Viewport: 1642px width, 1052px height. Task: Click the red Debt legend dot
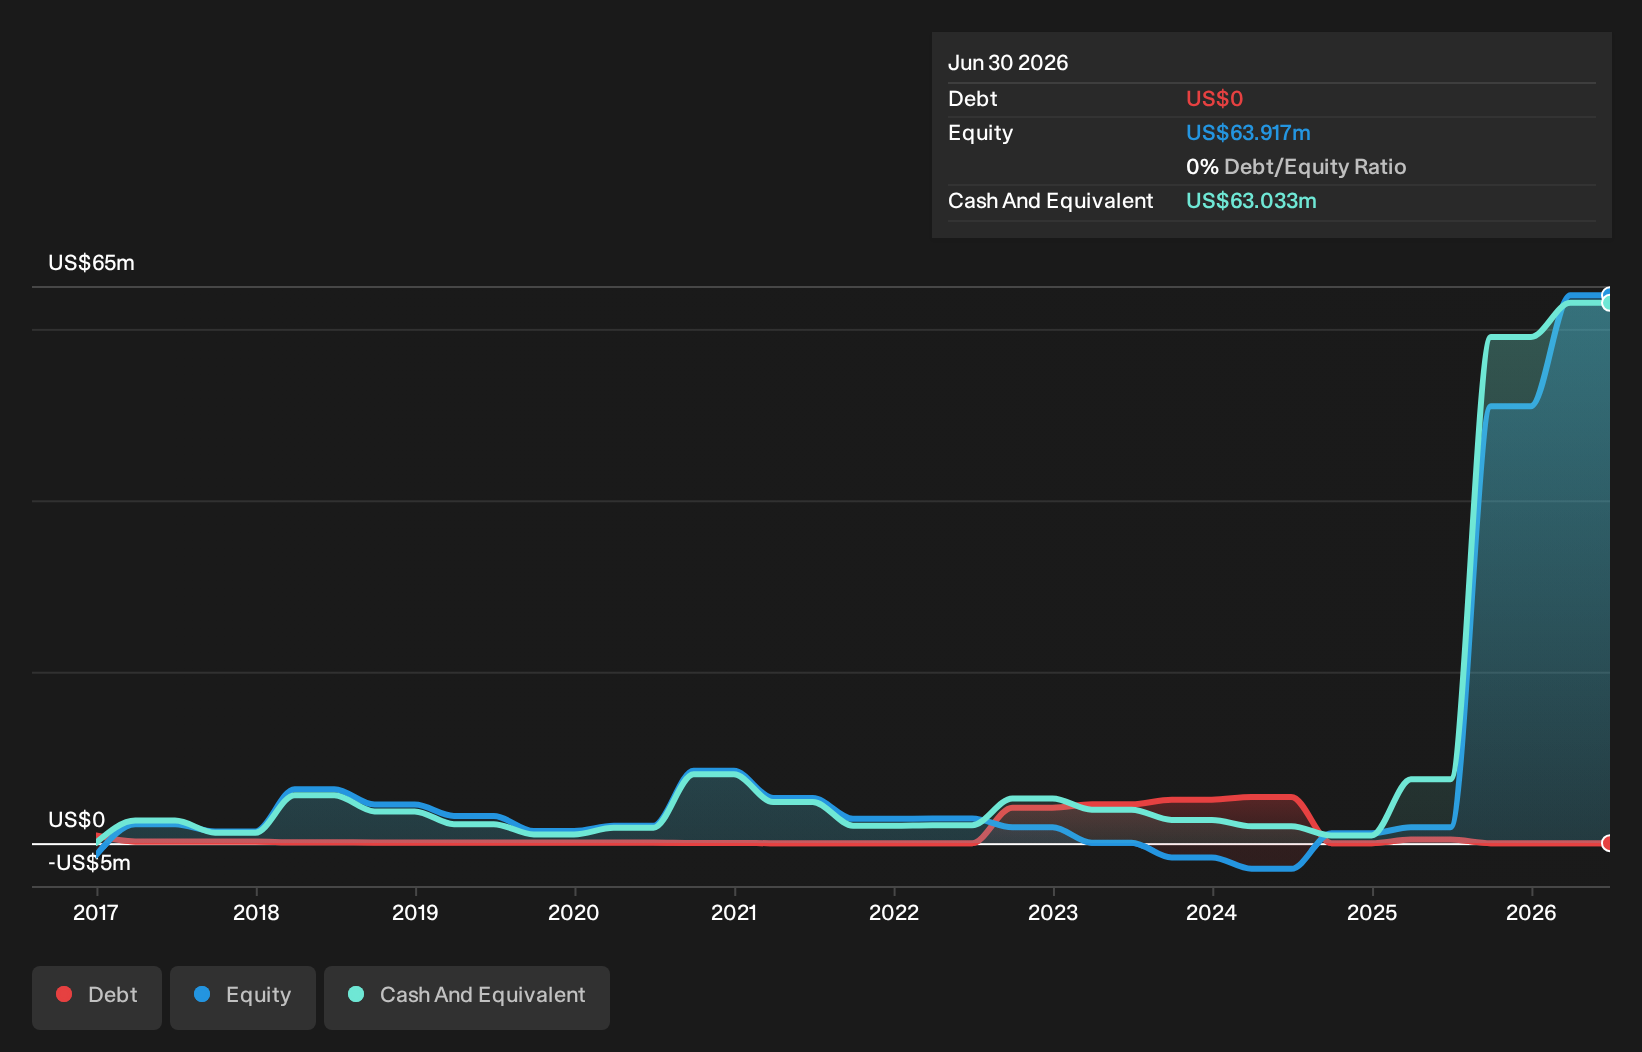click(64, 994)
